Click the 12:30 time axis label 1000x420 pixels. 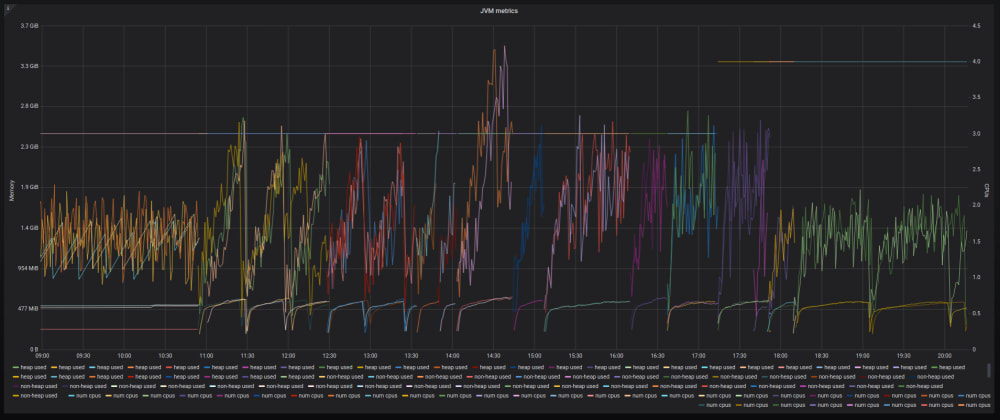329,356
